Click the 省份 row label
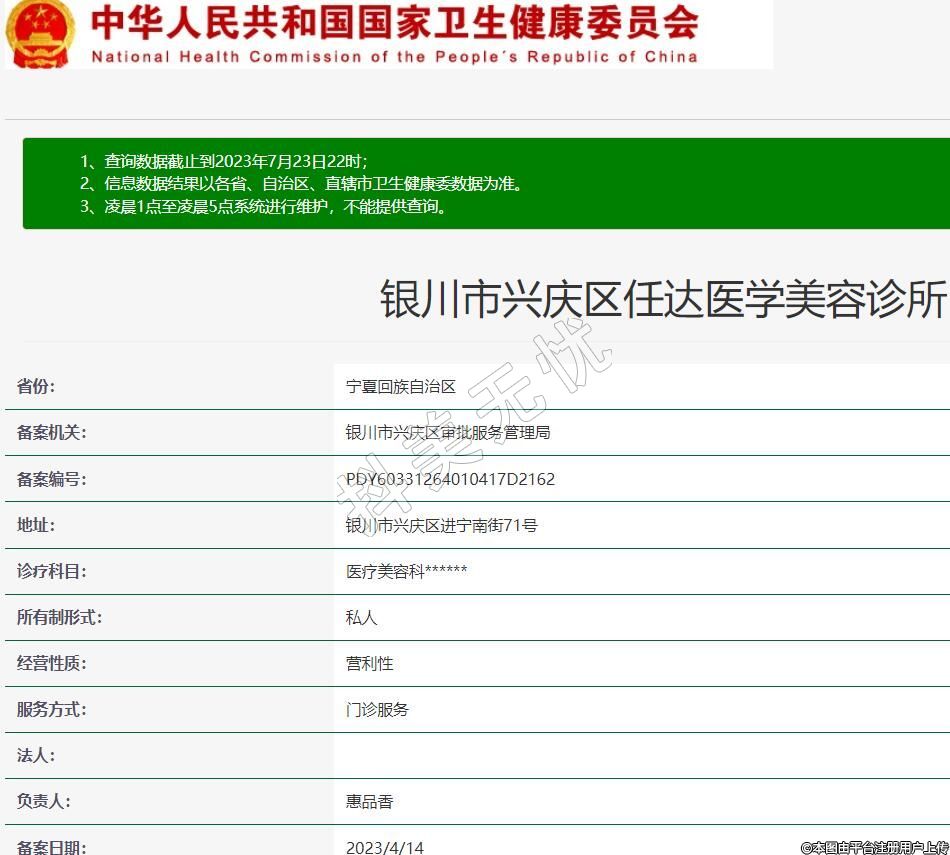Screen dimensions: 950x855 (36, 387)
